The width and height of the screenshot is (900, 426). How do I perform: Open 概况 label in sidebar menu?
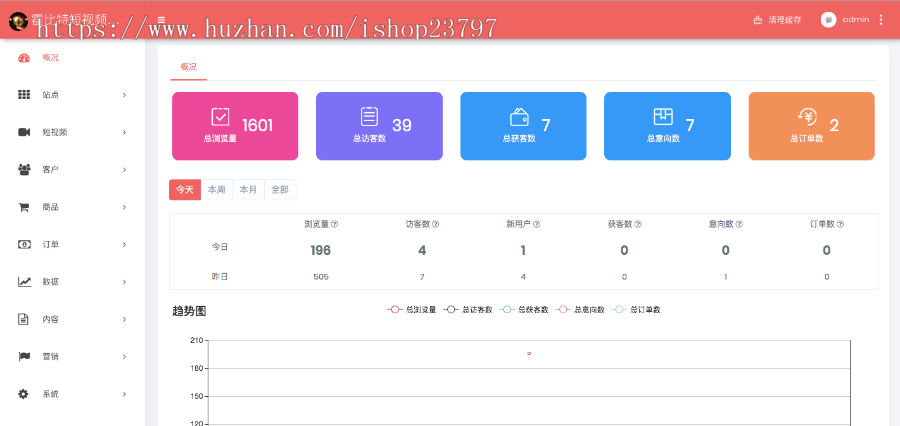point(51,58)
